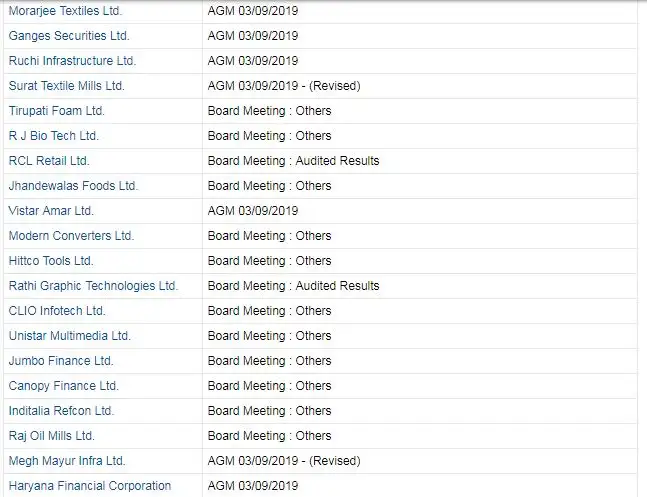Open CLIO Infotech Ltd. link
This screenshot has height=497, width=647.
57,311
